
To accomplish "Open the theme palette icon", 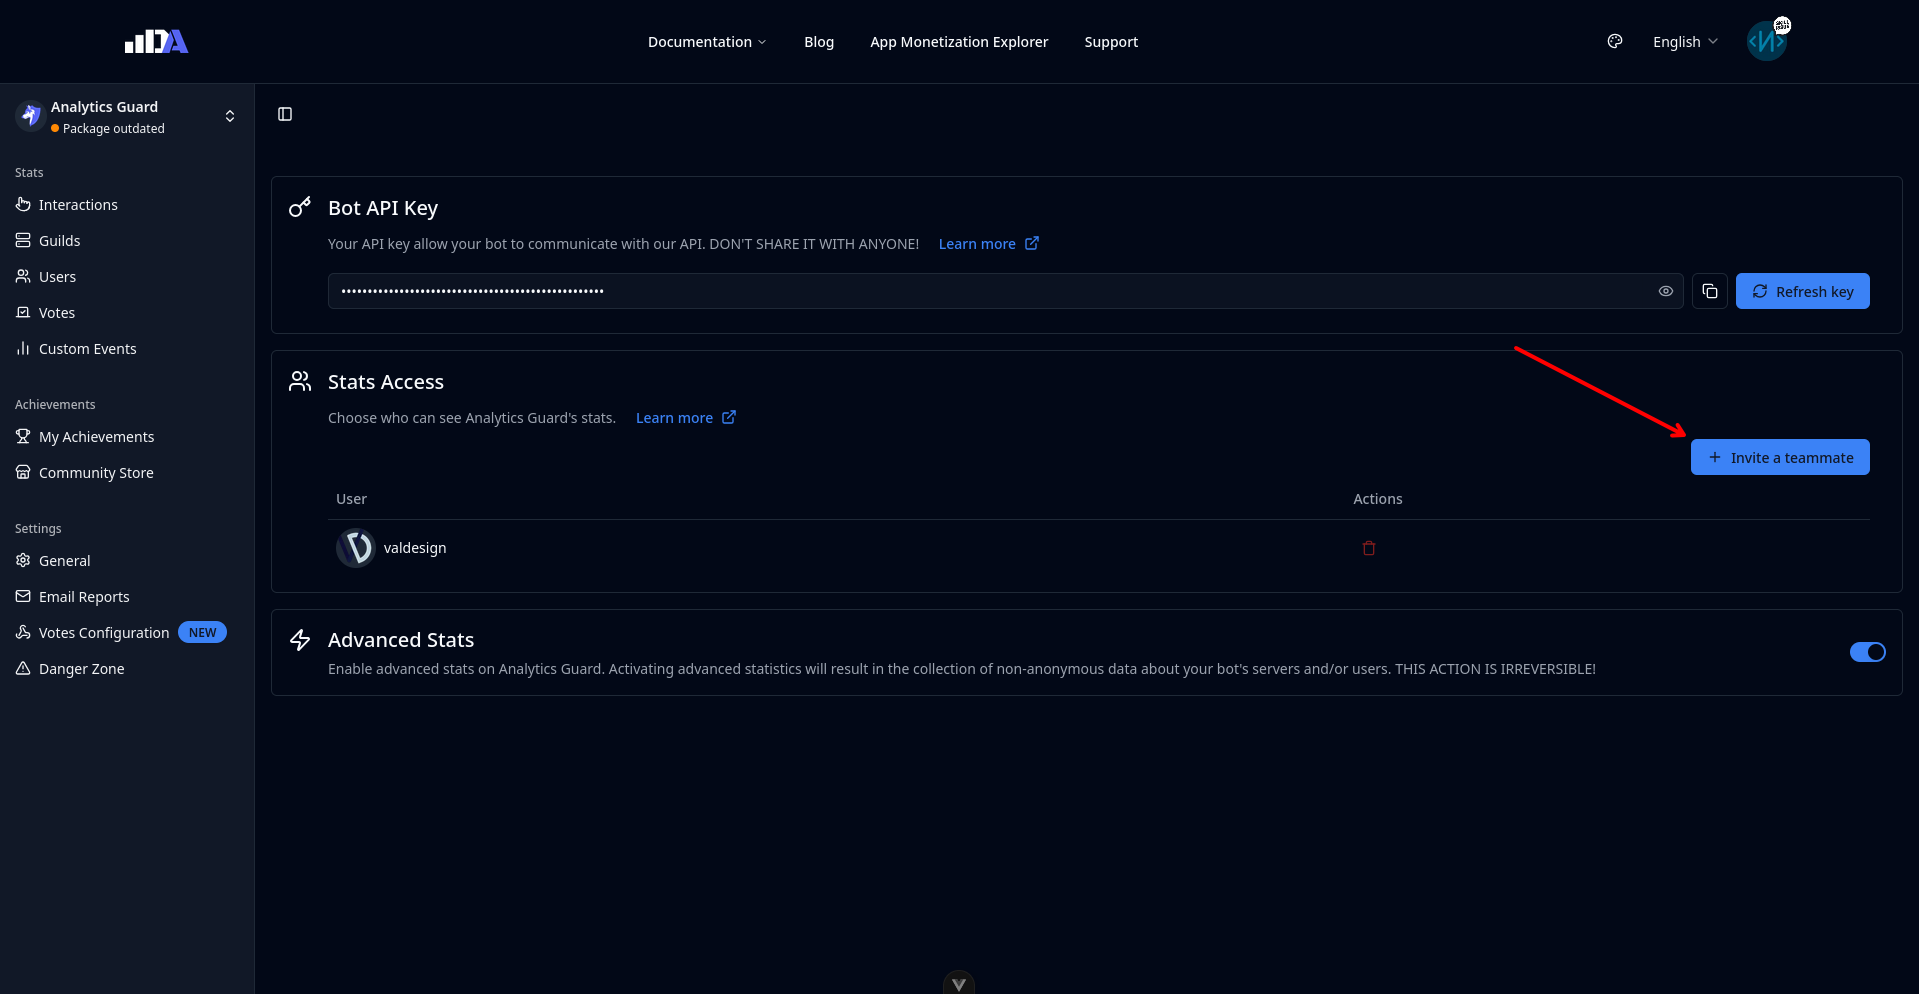I will pos(1614,42).
